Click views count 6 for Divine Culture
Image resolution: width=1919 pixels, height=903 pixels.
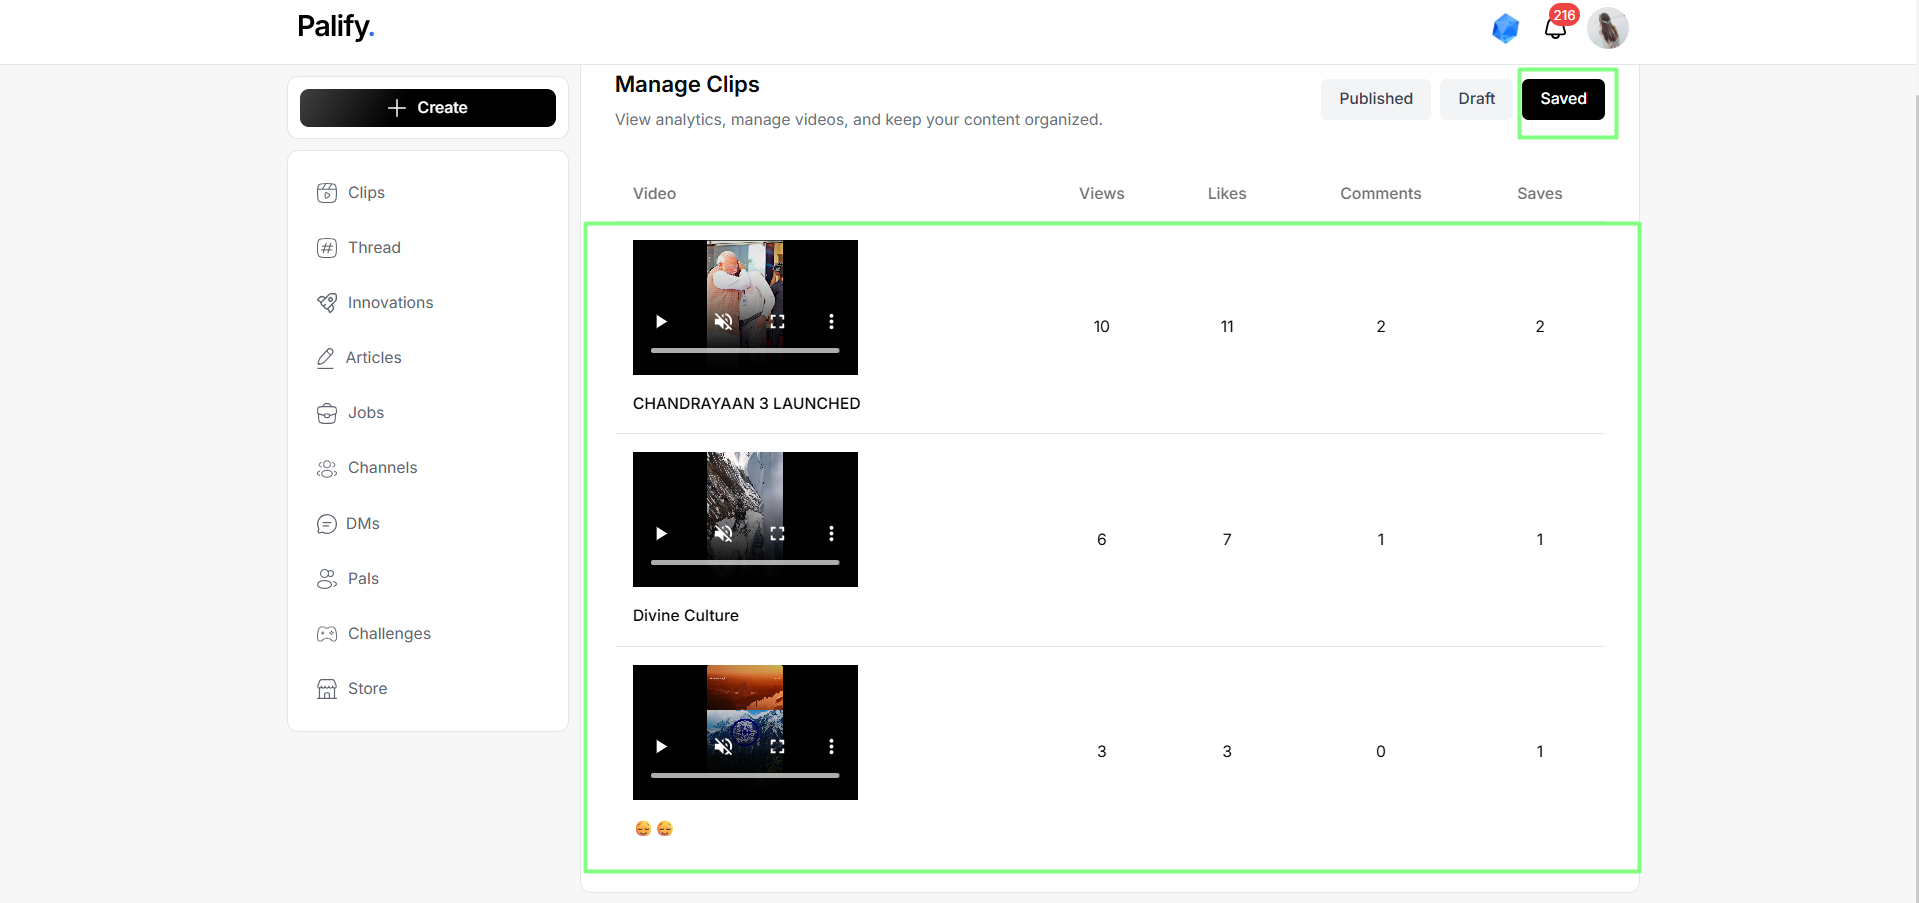[1101, 540]
